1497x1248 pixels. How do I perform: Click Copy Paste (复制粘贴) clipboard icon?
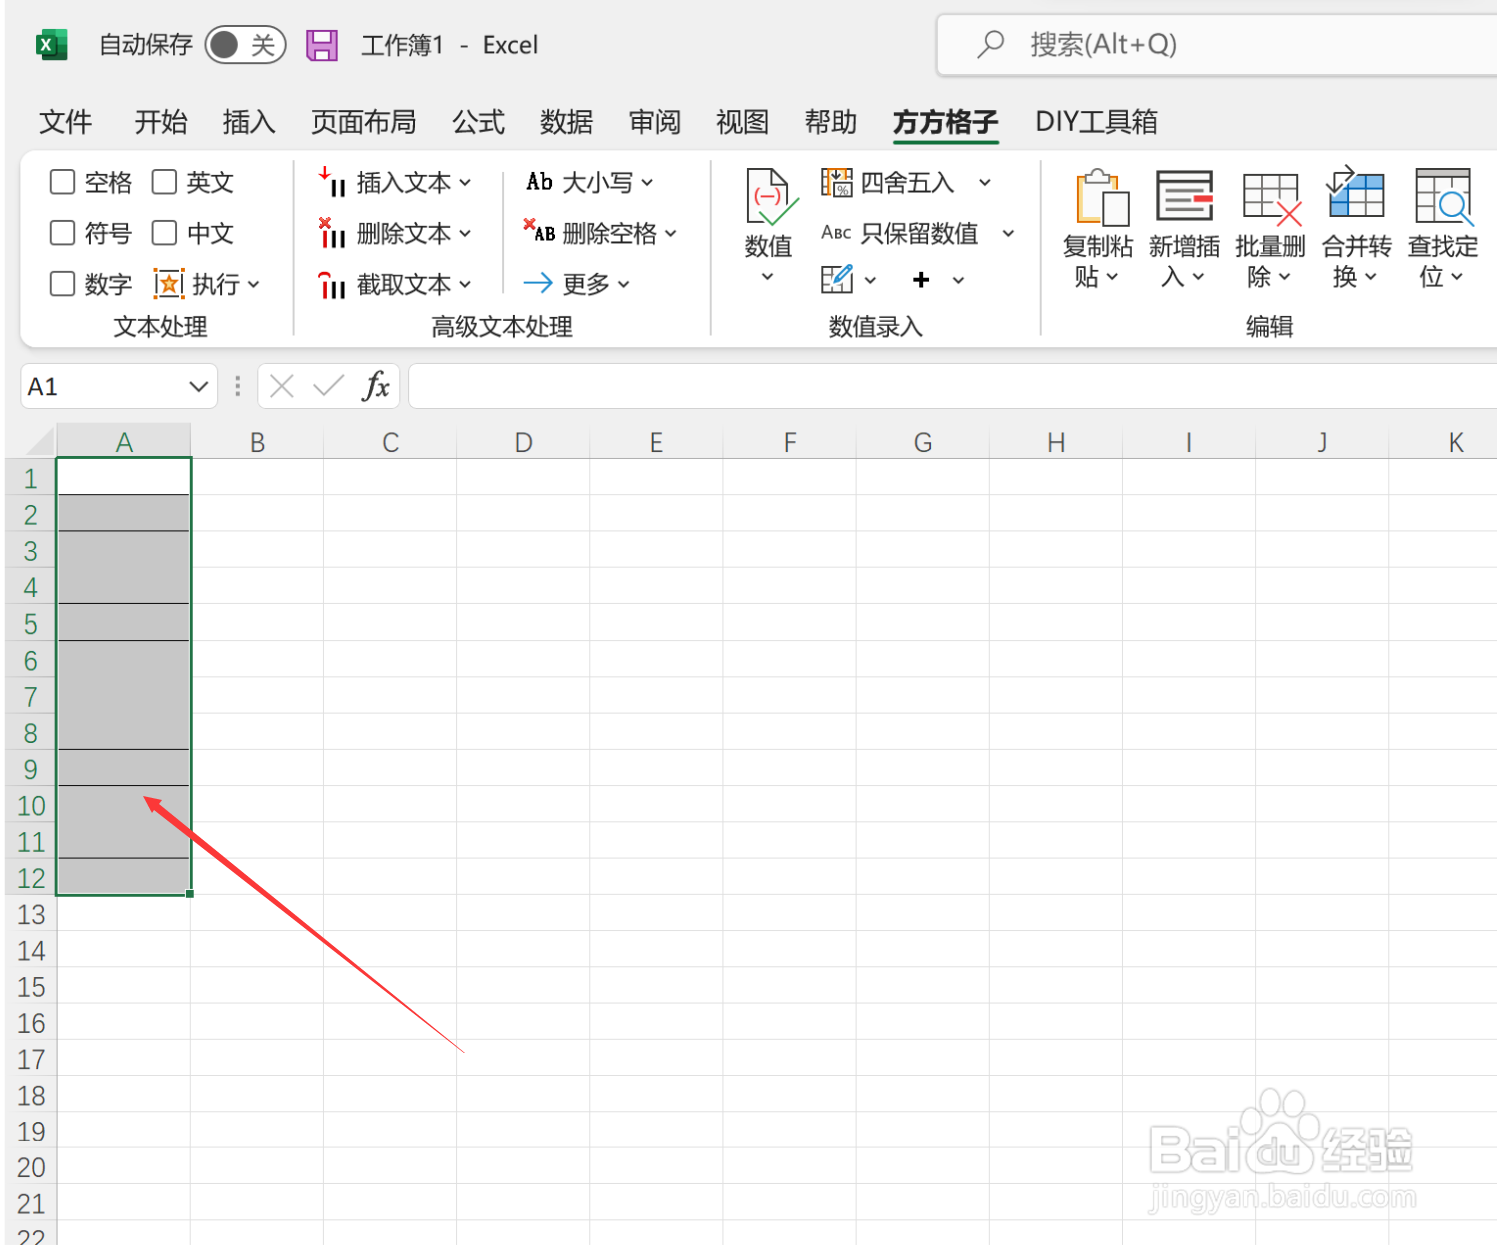coord(1102,197)
